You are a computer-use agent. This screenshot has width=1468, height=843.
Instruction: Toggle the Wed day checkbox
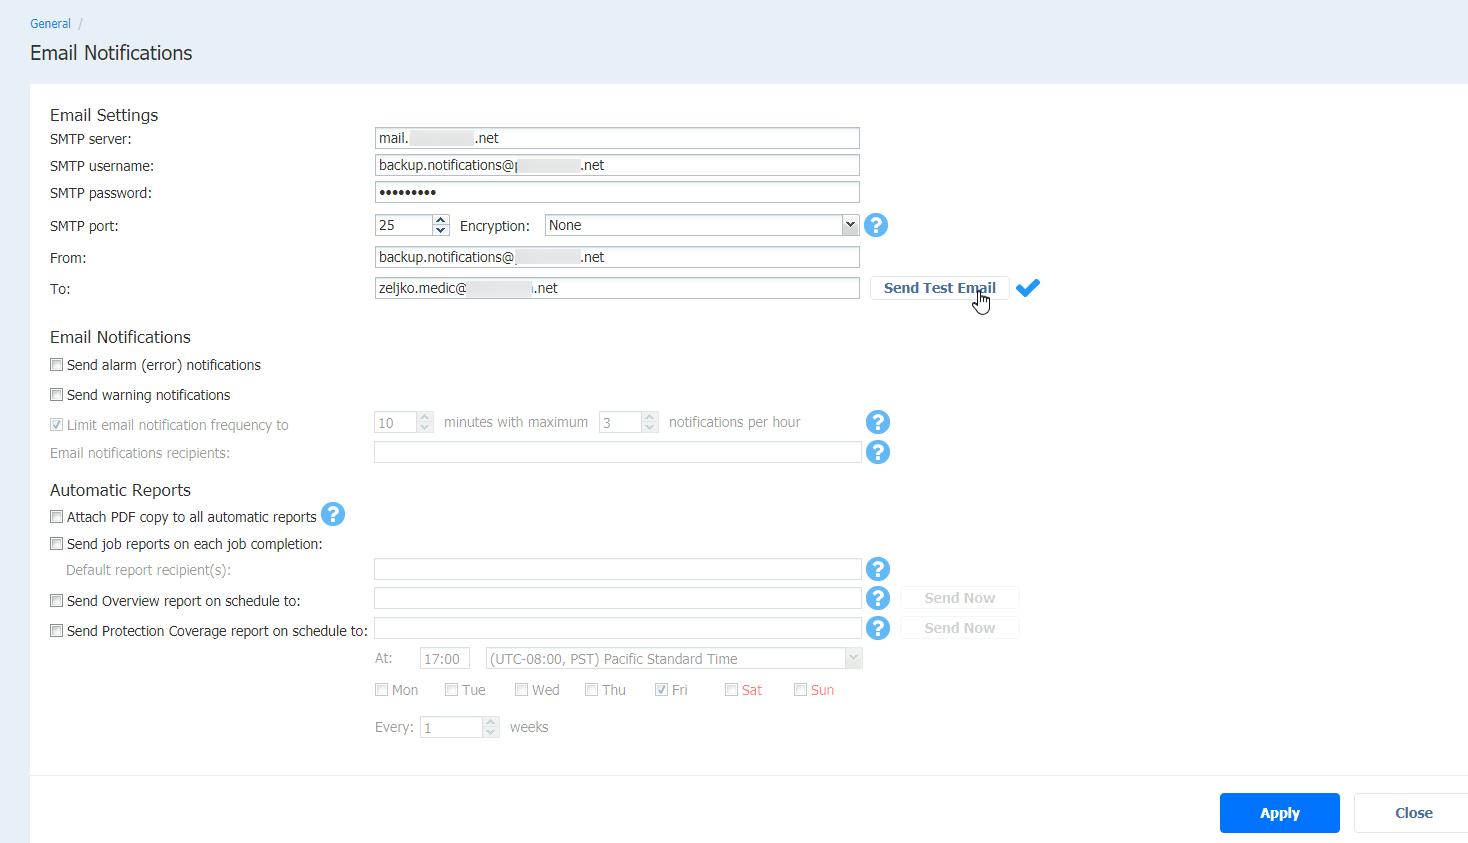521,690
